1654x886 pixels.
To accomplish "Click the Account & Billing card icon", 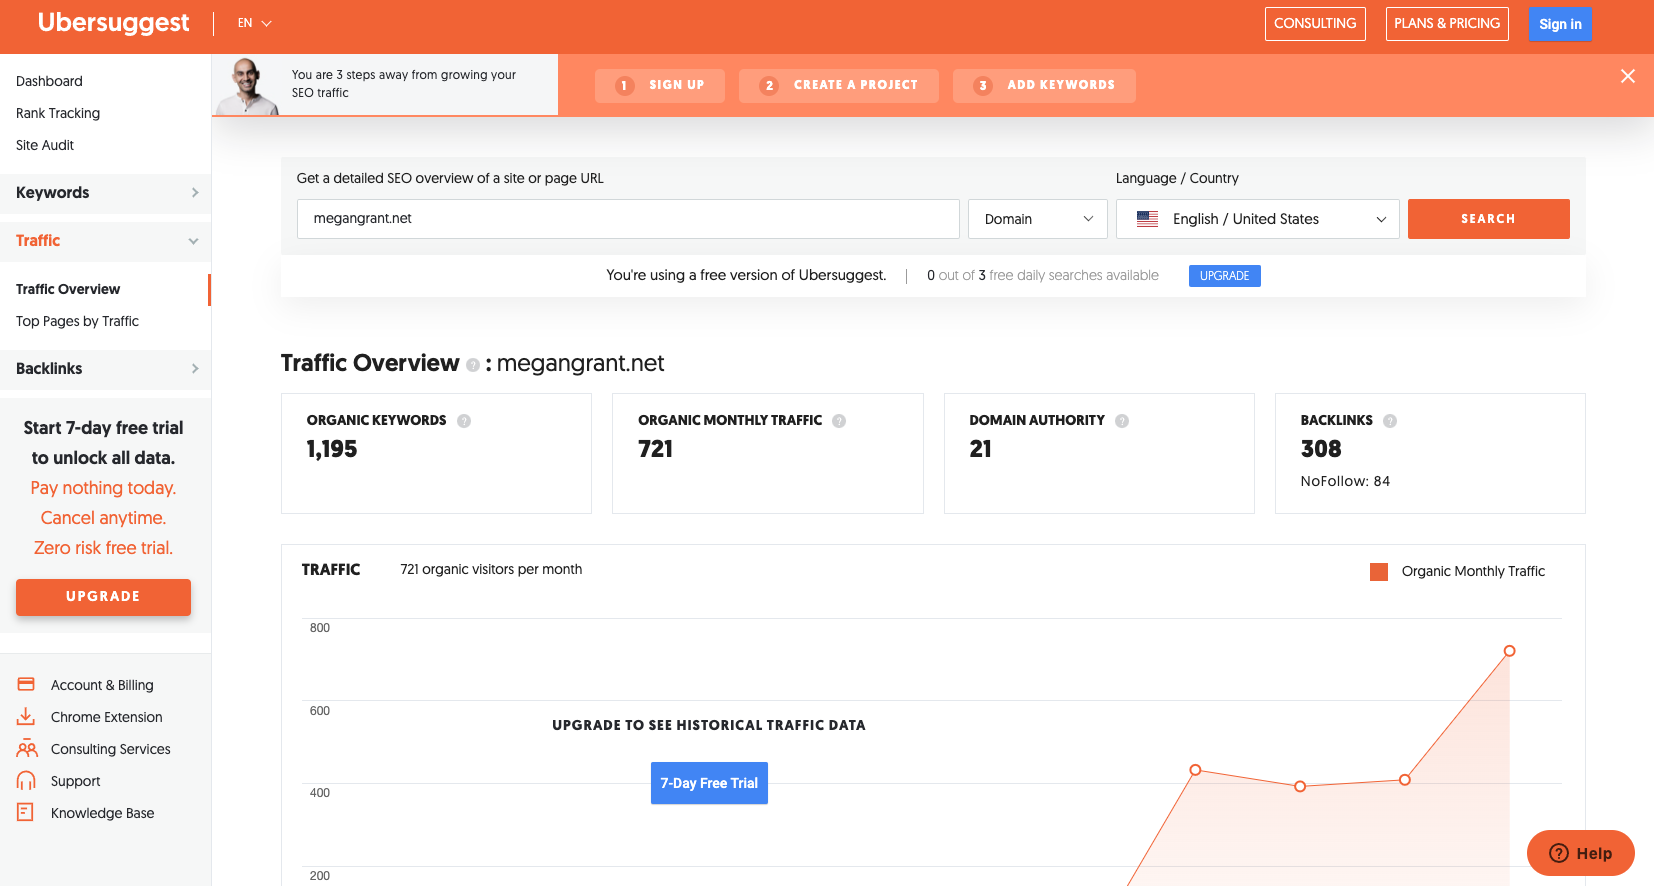I will (26, 685).
